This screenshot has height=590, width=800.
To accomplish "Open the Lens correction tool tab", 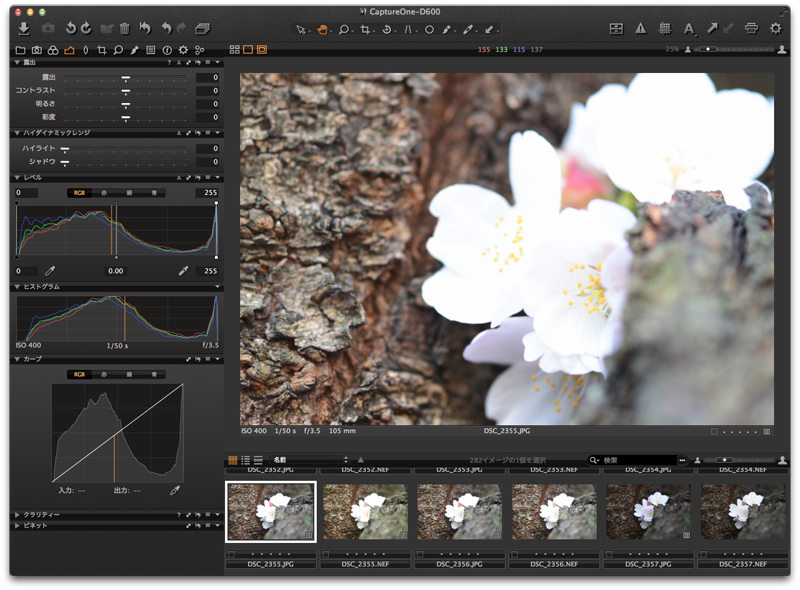I will click(x=85, y=49).
